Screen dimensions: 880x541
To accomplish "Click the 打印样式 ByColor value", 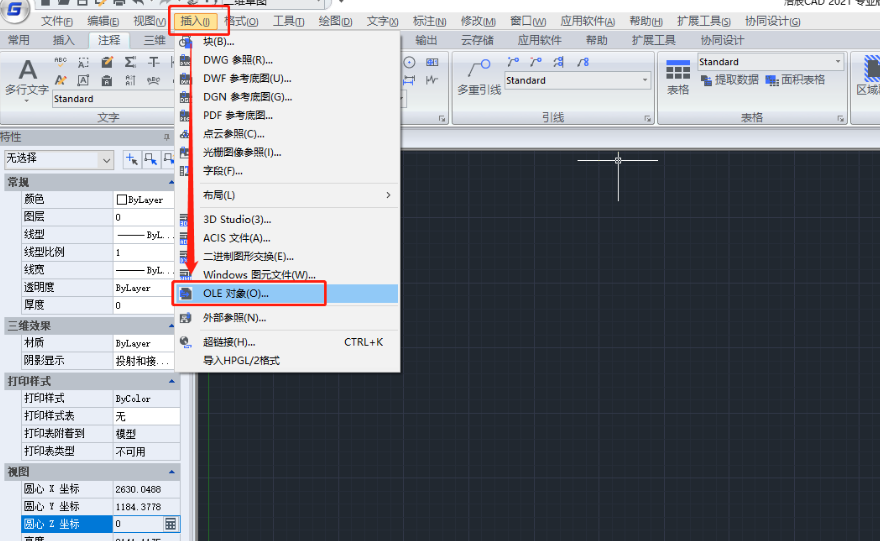I will click(x=146, y=399).
